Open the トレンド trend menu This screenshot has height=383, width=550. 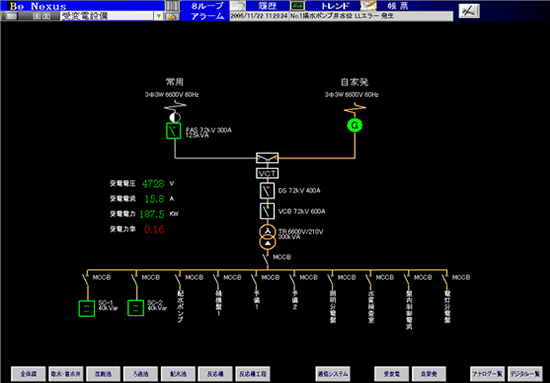pos(335,6)
